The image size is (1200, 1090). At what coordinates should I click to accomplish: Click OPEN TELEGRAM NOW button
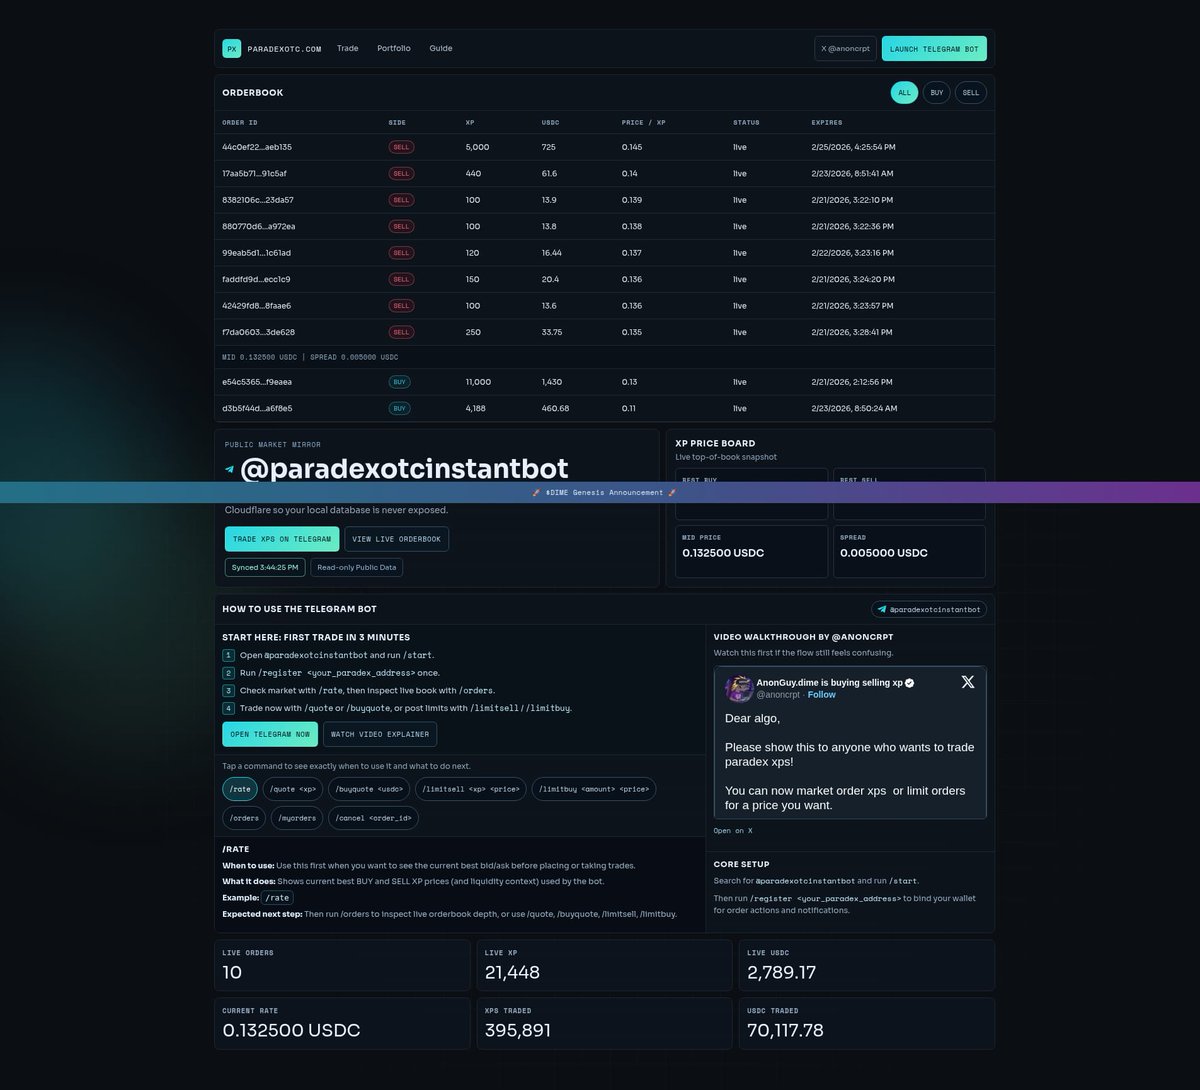pos(270,734)
